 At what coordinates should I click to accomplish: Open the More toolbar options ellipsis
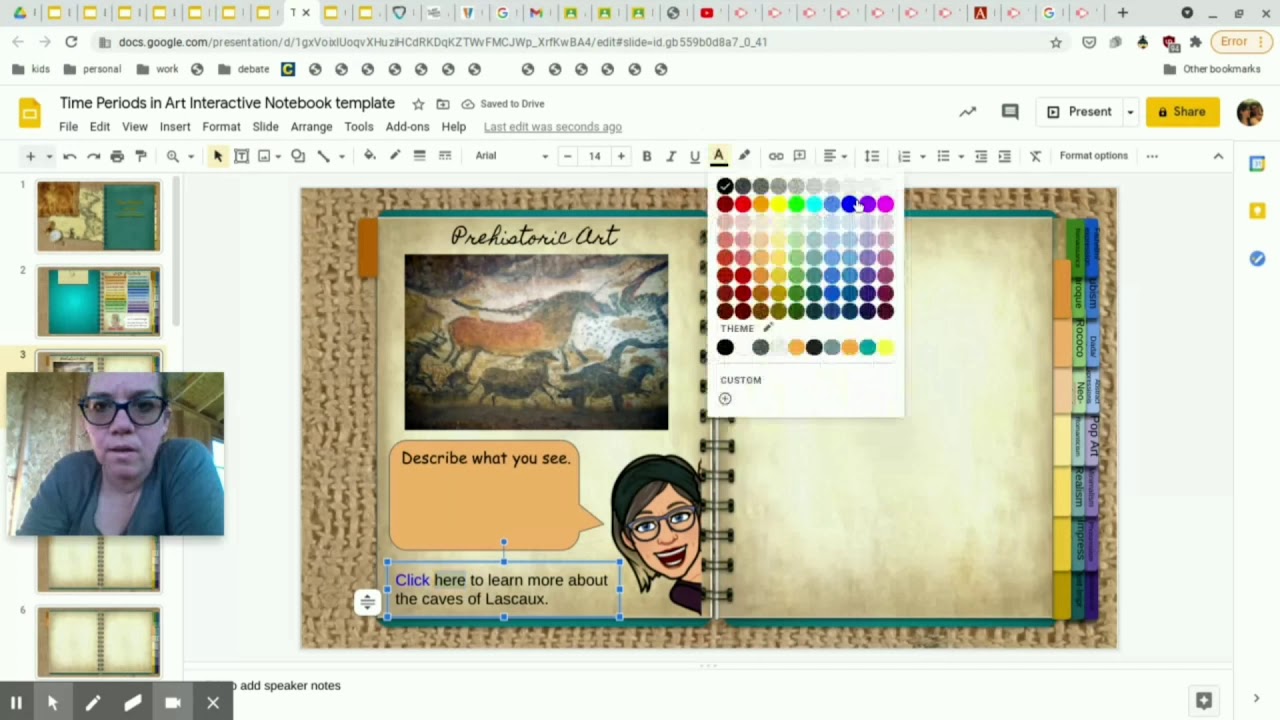point(1152,156)
